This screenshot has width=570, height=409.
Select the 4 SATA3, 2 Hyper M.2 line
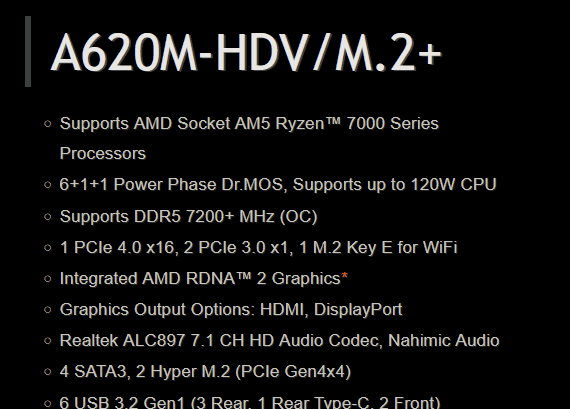pyautogui.click(x=205, y=372)
